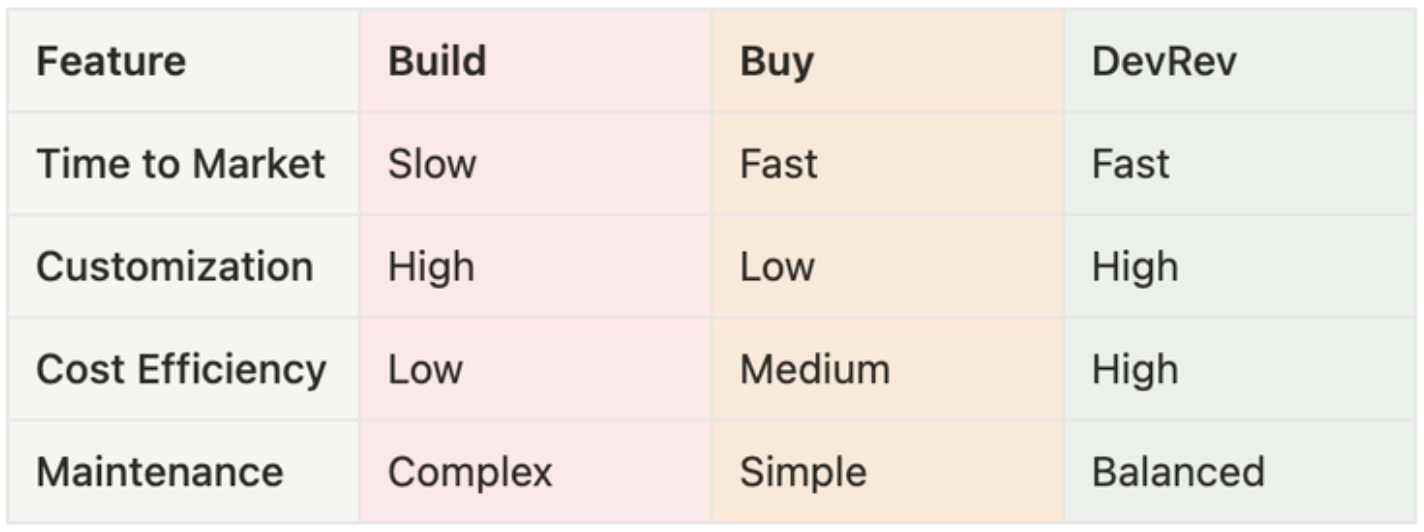Screen dimensions: 1424x532
Task: Click the Balanced cell
Action: [1178, 472]
